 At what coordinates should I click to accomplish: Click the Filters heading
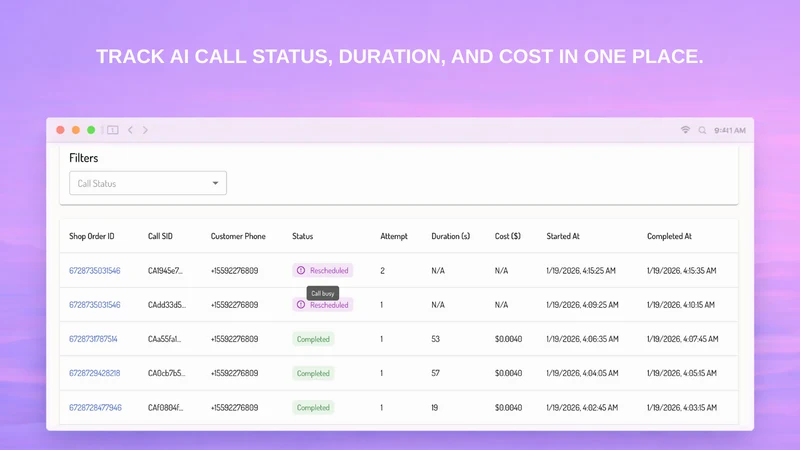(x=84, y=158)
